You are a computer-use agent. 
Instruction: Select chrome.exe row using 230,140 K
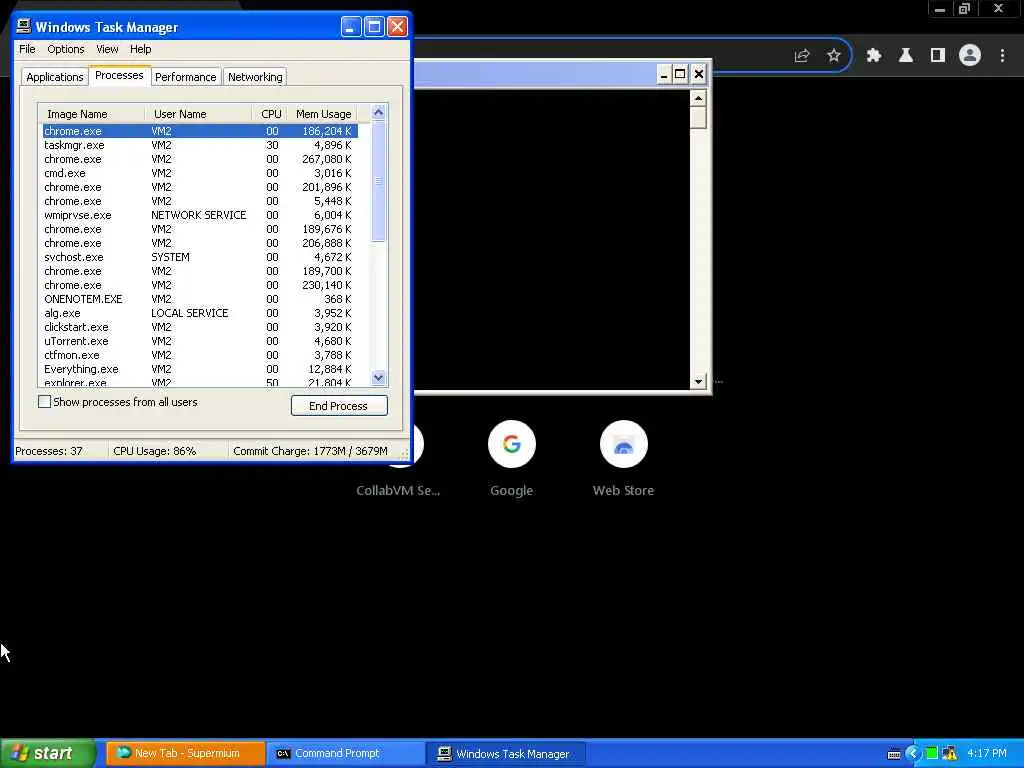199,285
